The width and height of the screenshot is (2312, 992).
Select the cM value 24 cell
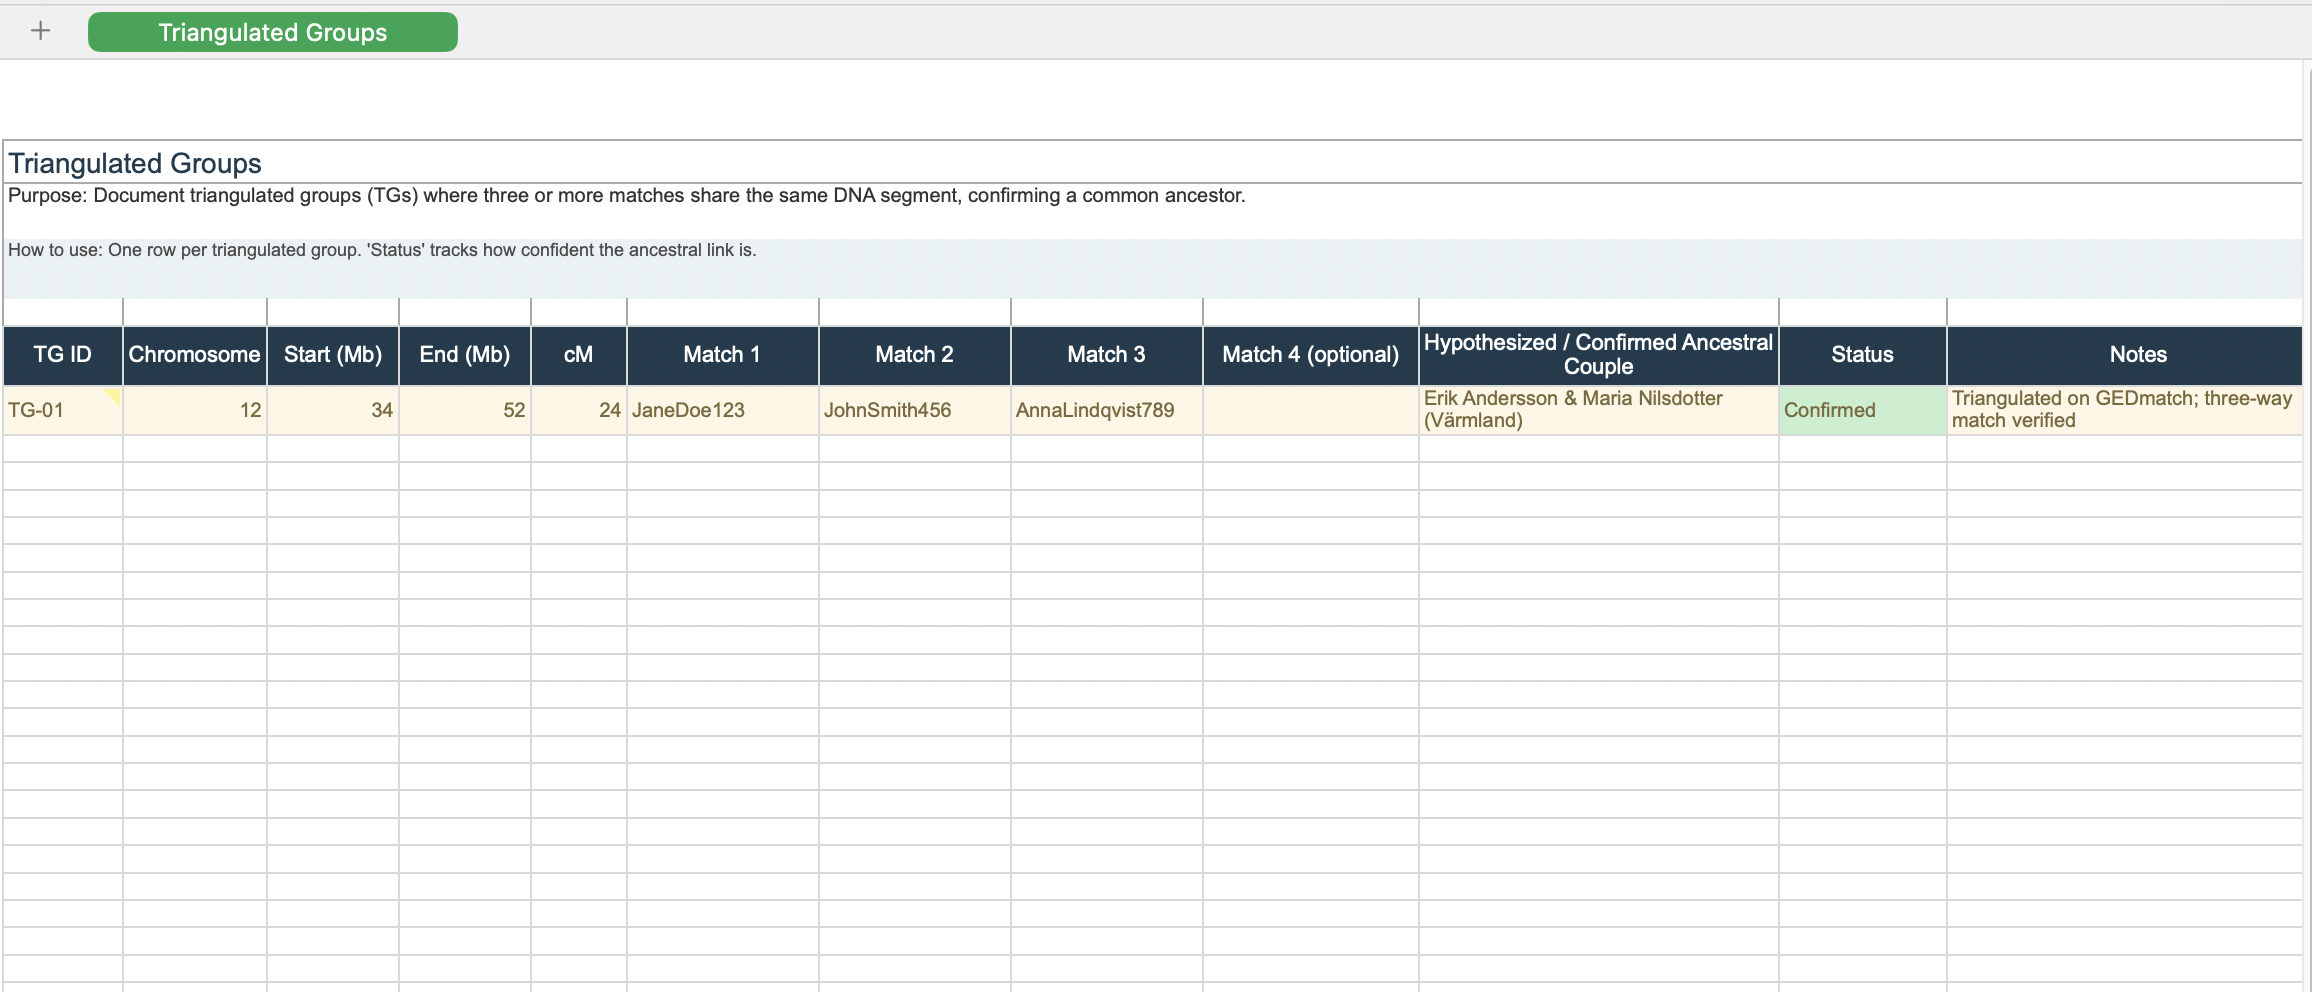(x=579, y=410)
